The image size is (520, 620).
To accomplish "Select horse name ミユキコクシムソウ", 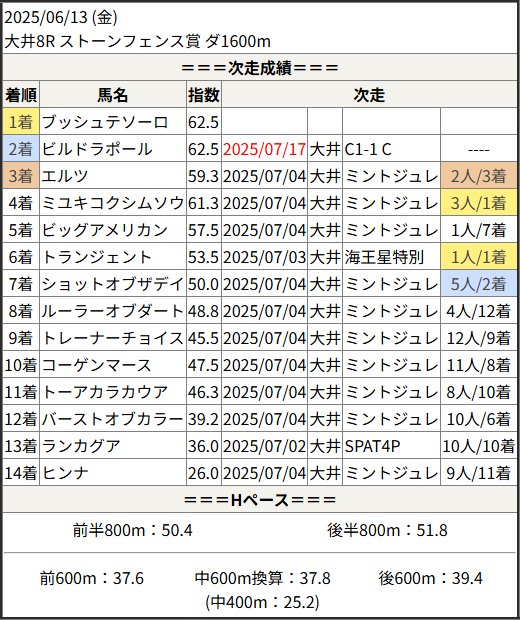I will [113, 203].
